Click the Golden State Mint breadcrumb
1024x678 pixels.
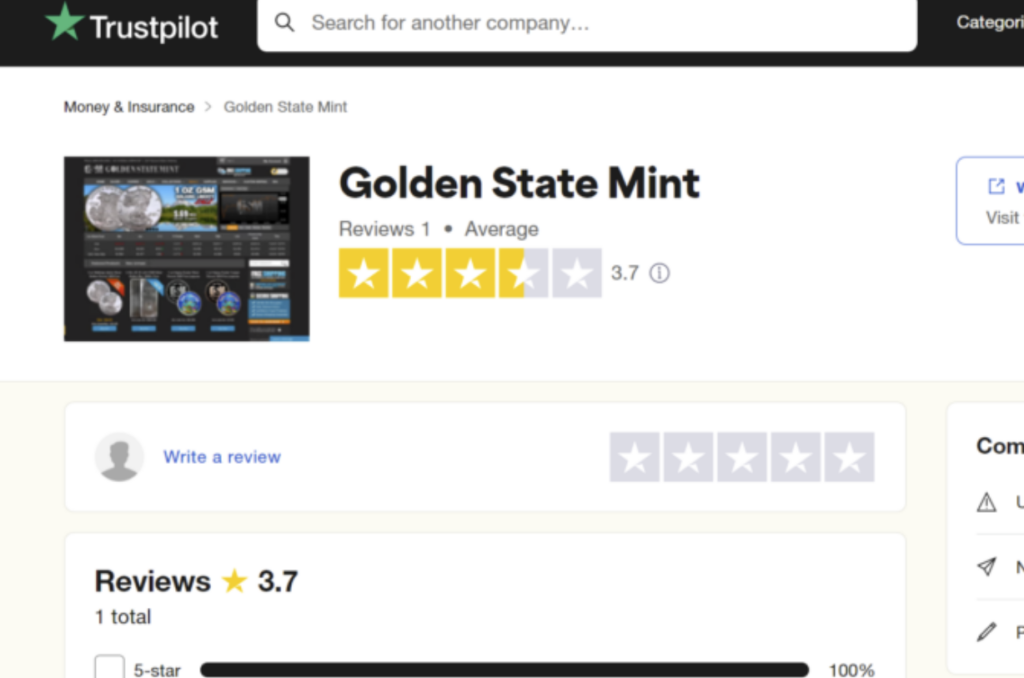pyautogui.click(x=285, y=106)
